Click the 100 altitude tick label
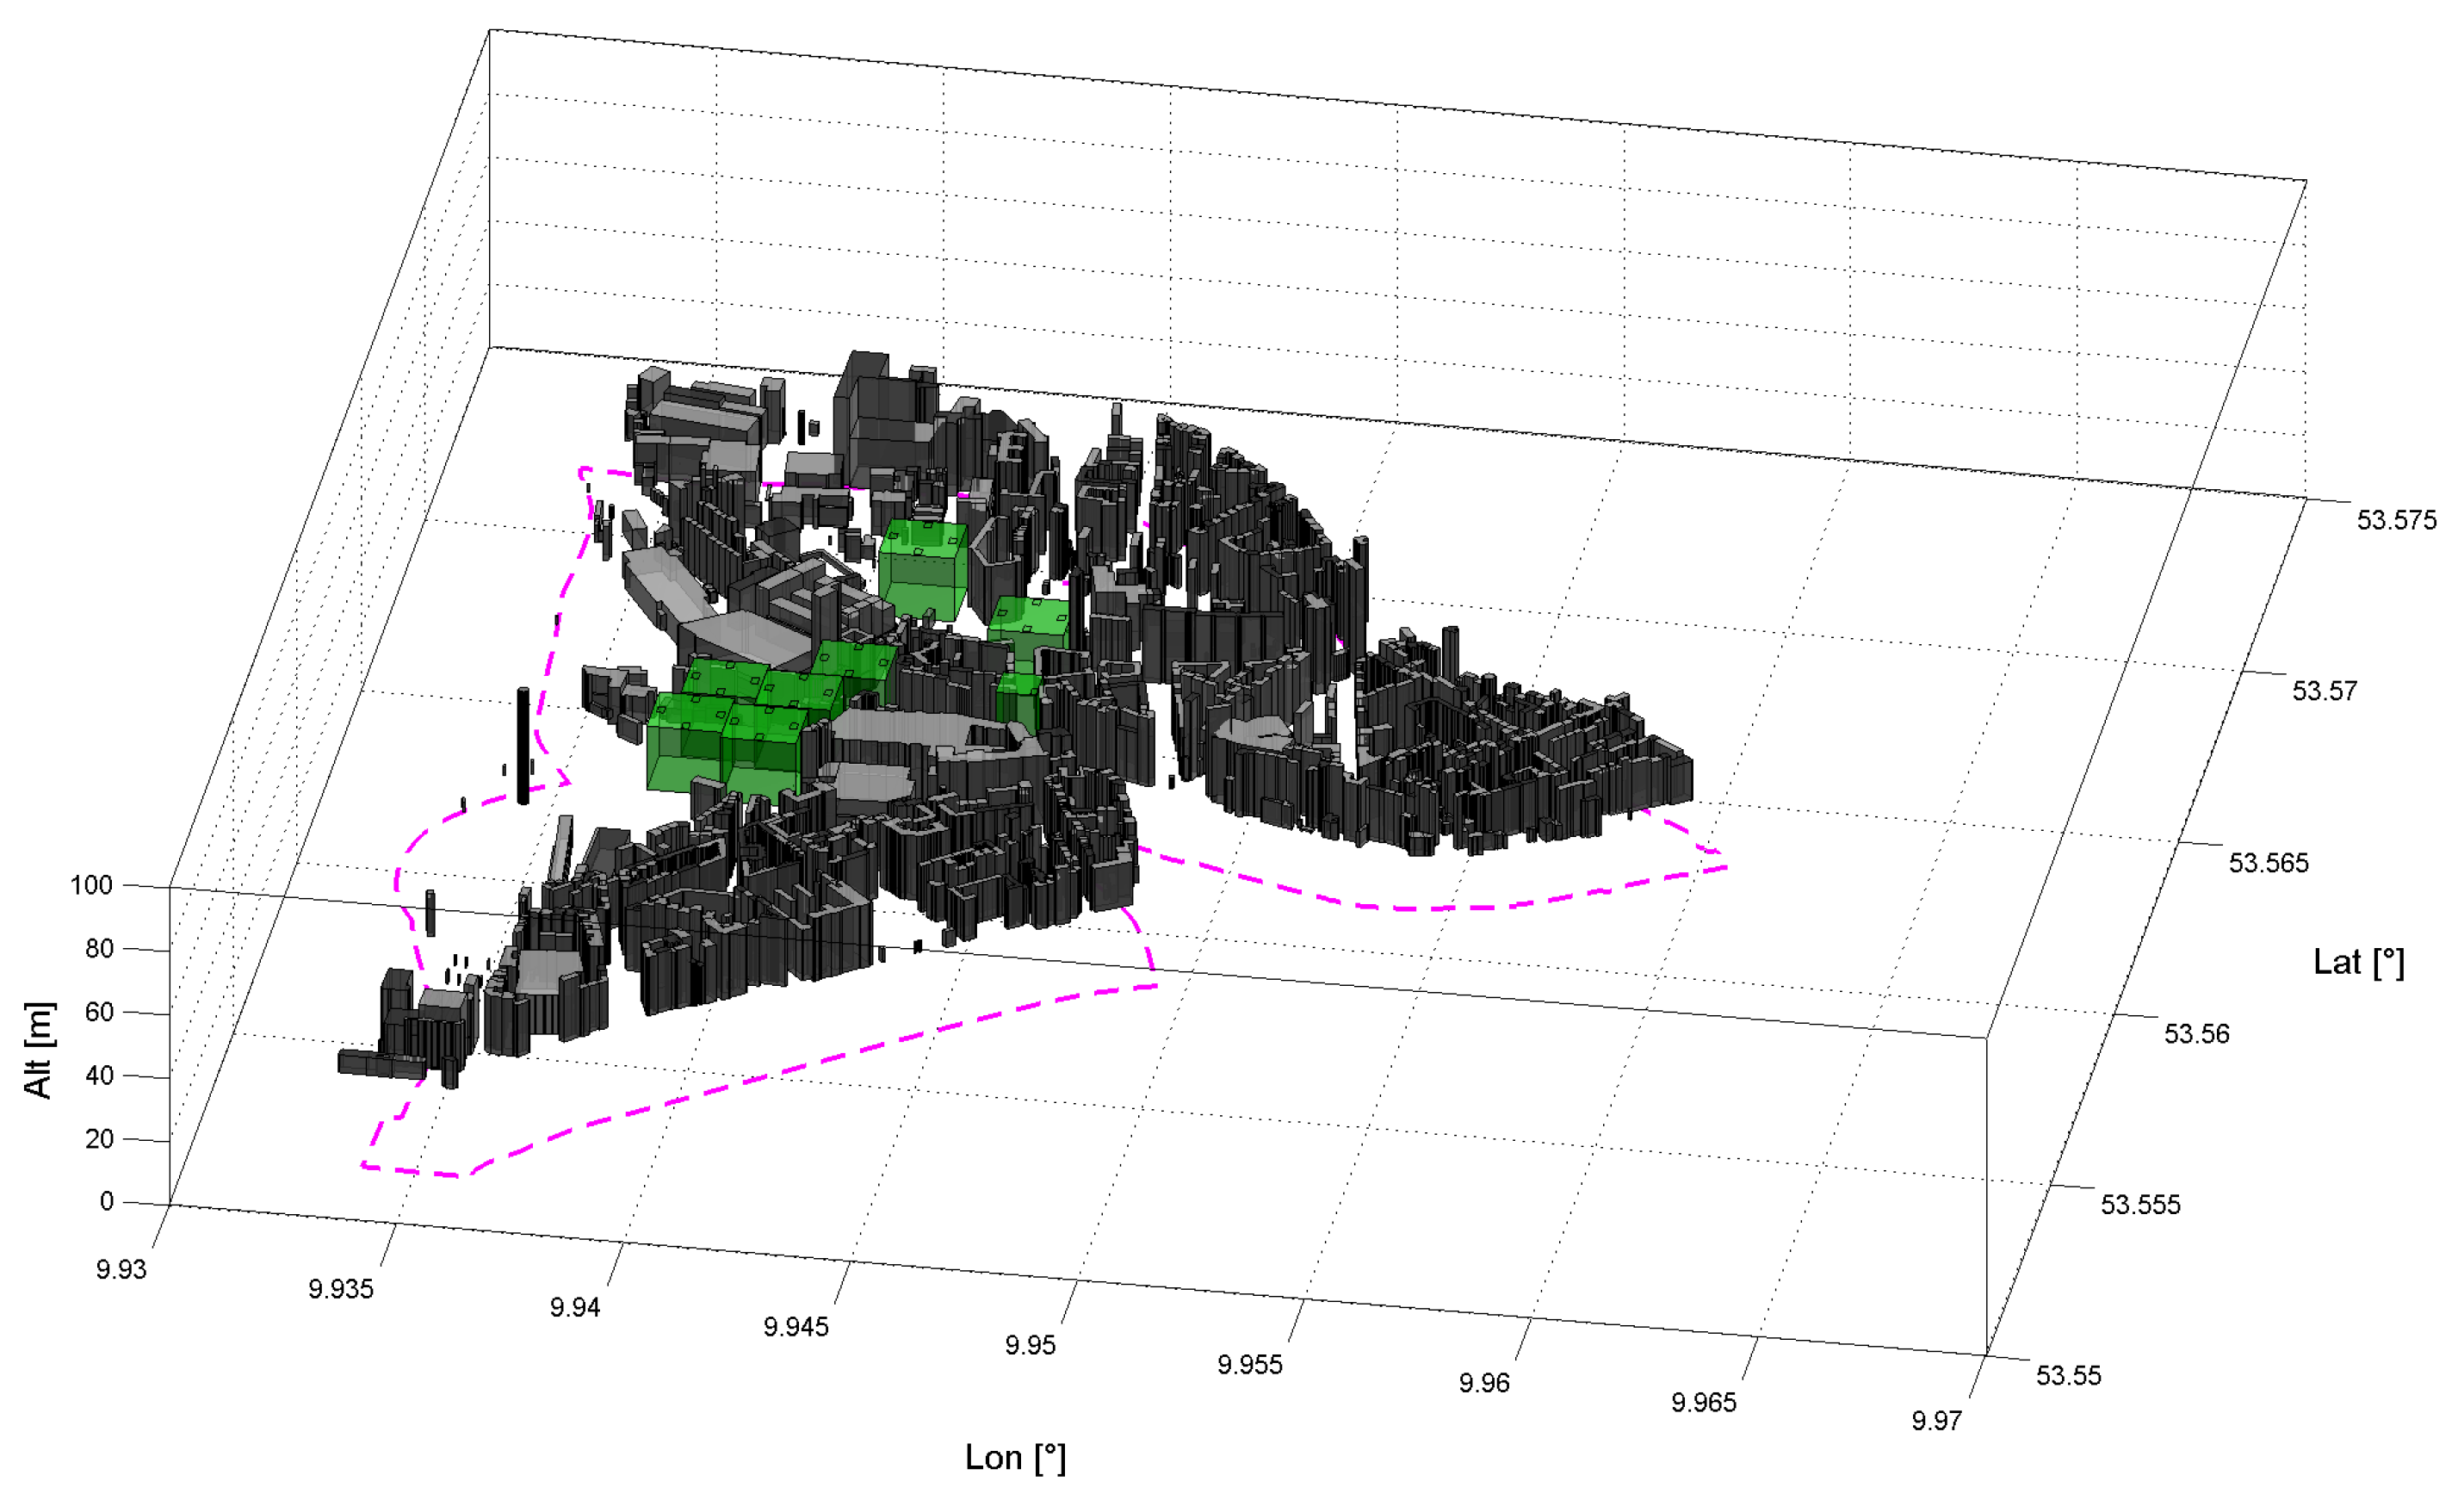 pos(91,885)
